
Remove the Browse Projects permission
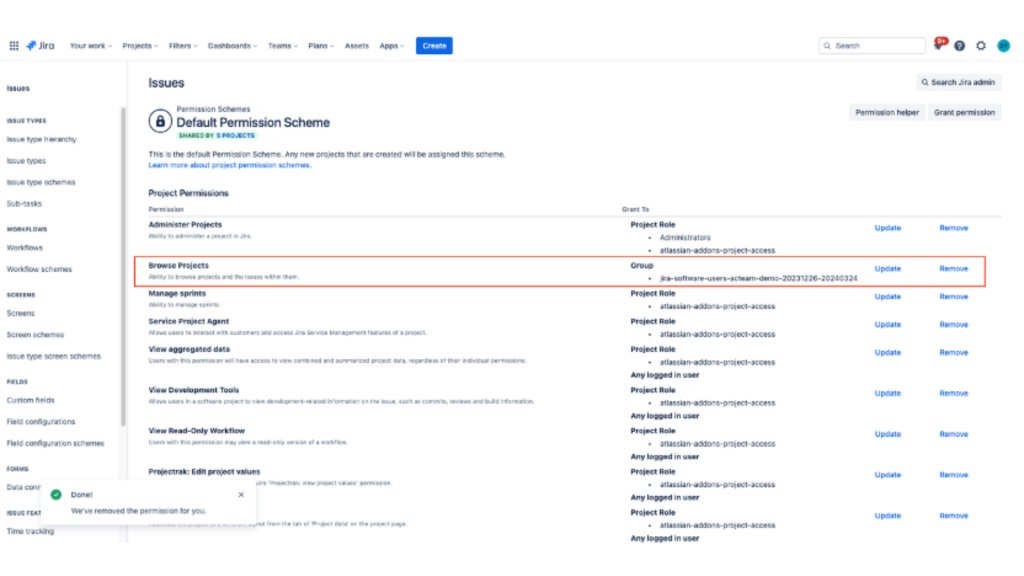click(x=953, y=268)
